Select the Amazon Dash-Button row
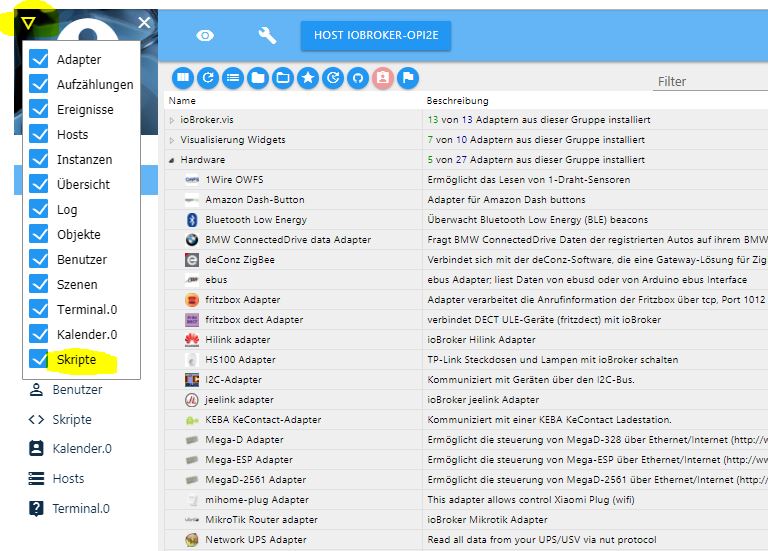This screenshot has width=768, height=551. coord(466,200)
